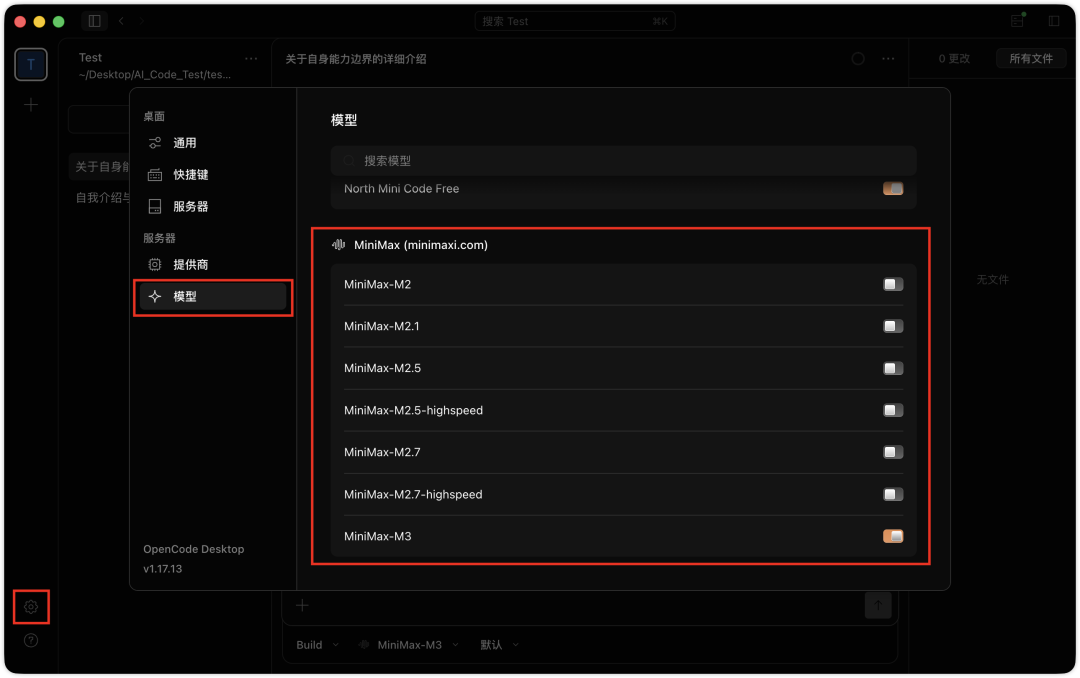Click the 0 更改 changes label

(954, 59)
